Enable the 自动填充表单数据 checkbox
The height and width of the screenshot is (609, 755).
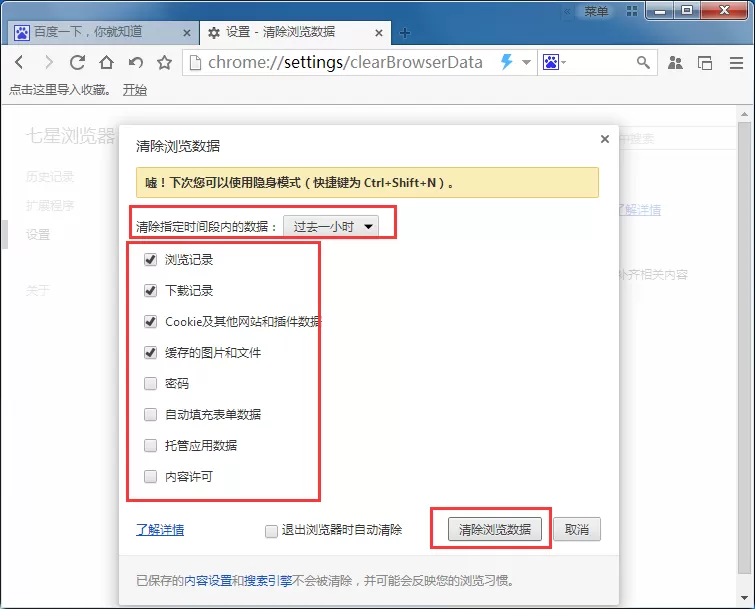[x=150, y=414]
